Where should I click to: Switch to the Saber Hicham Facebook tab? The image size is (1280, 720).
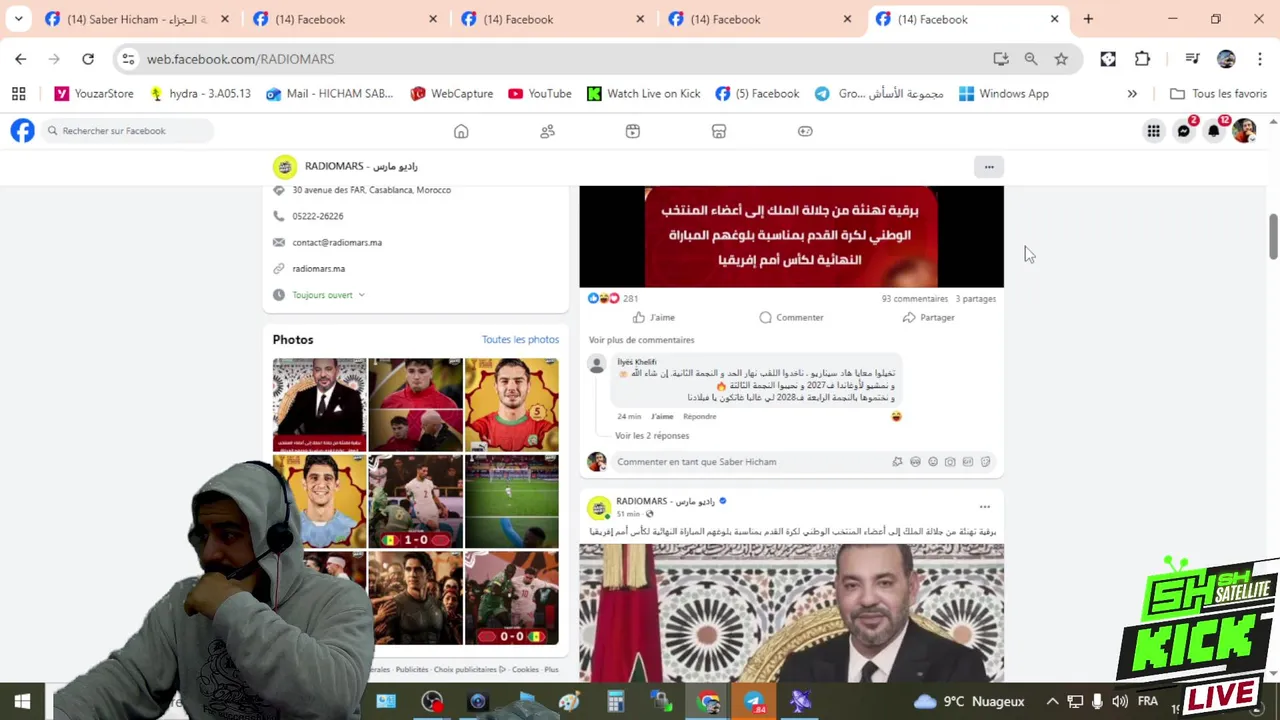pyautogui.click(x=137, y=19)
